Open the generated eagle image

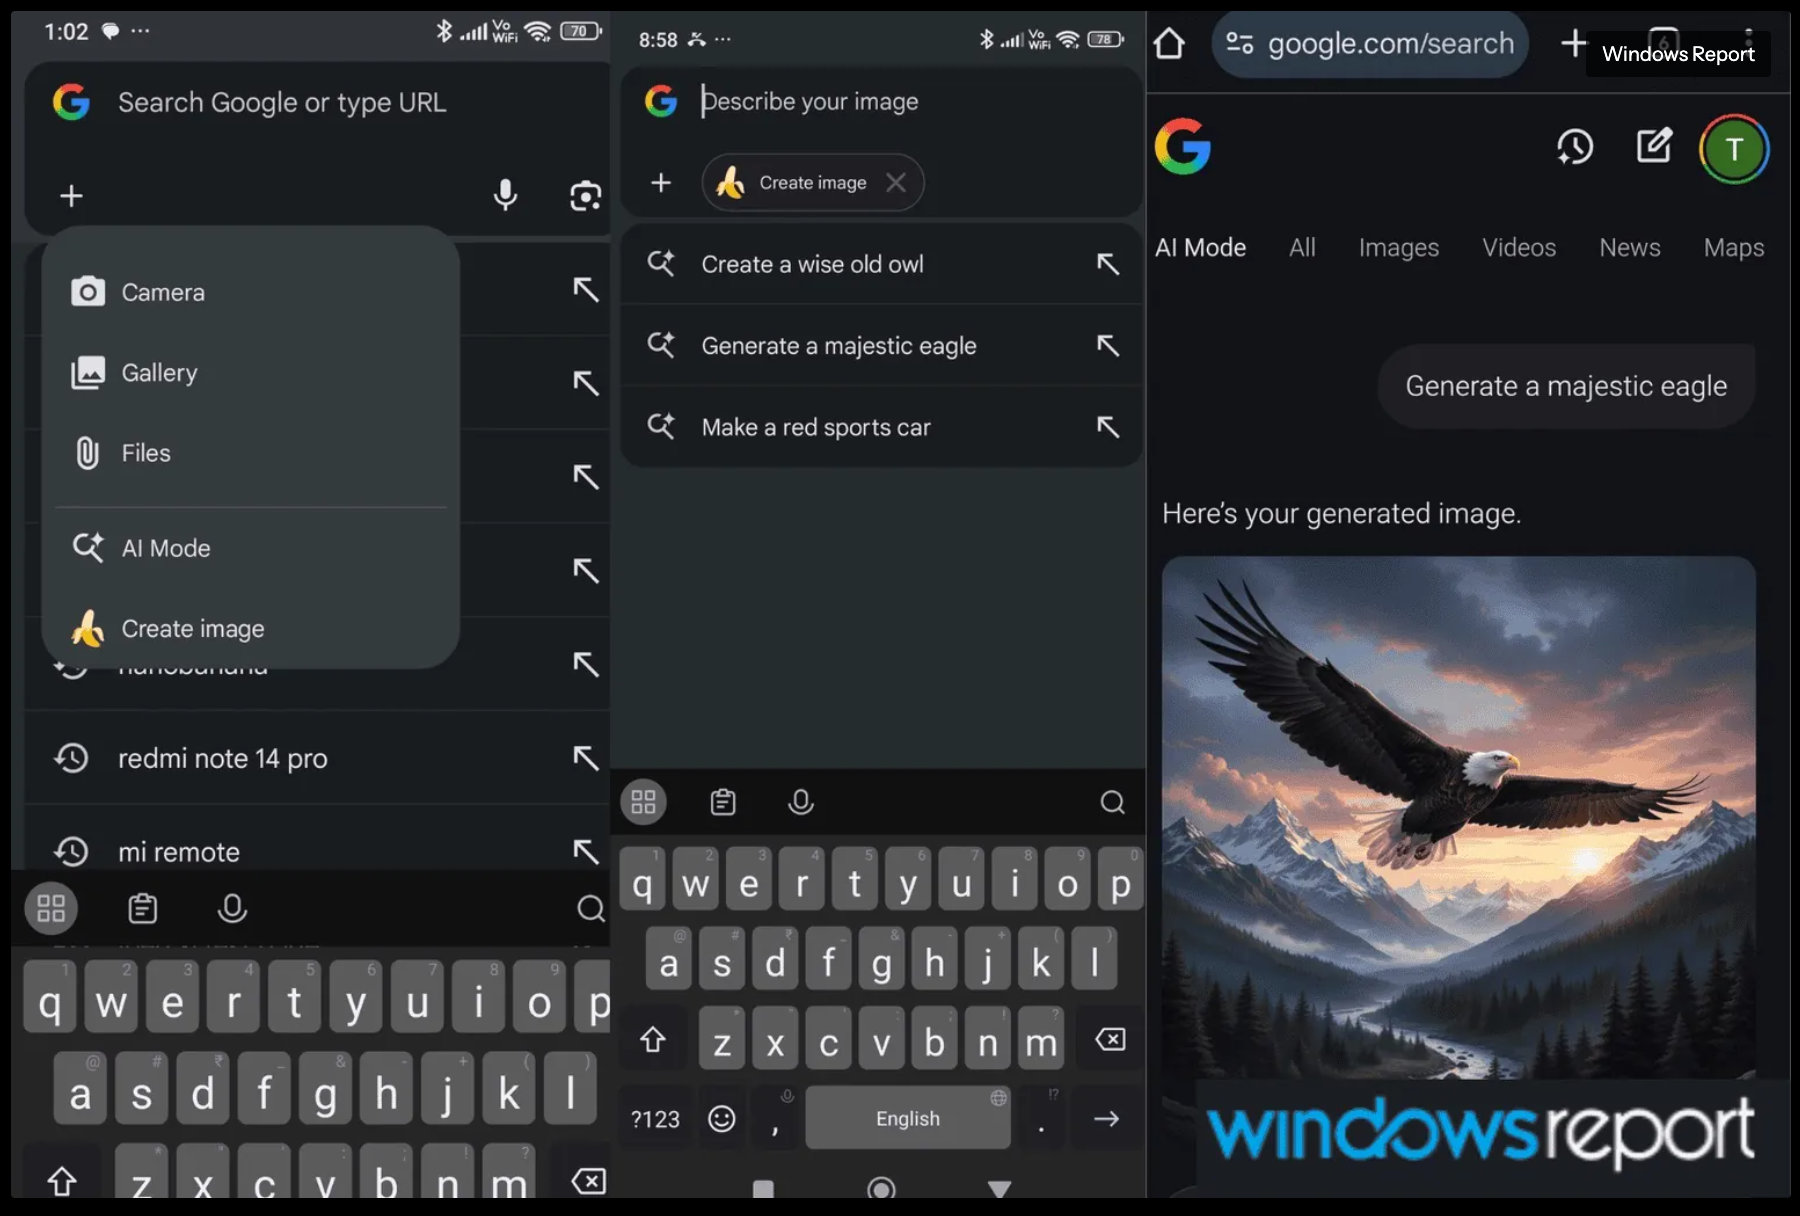(x=1458, y=815)
